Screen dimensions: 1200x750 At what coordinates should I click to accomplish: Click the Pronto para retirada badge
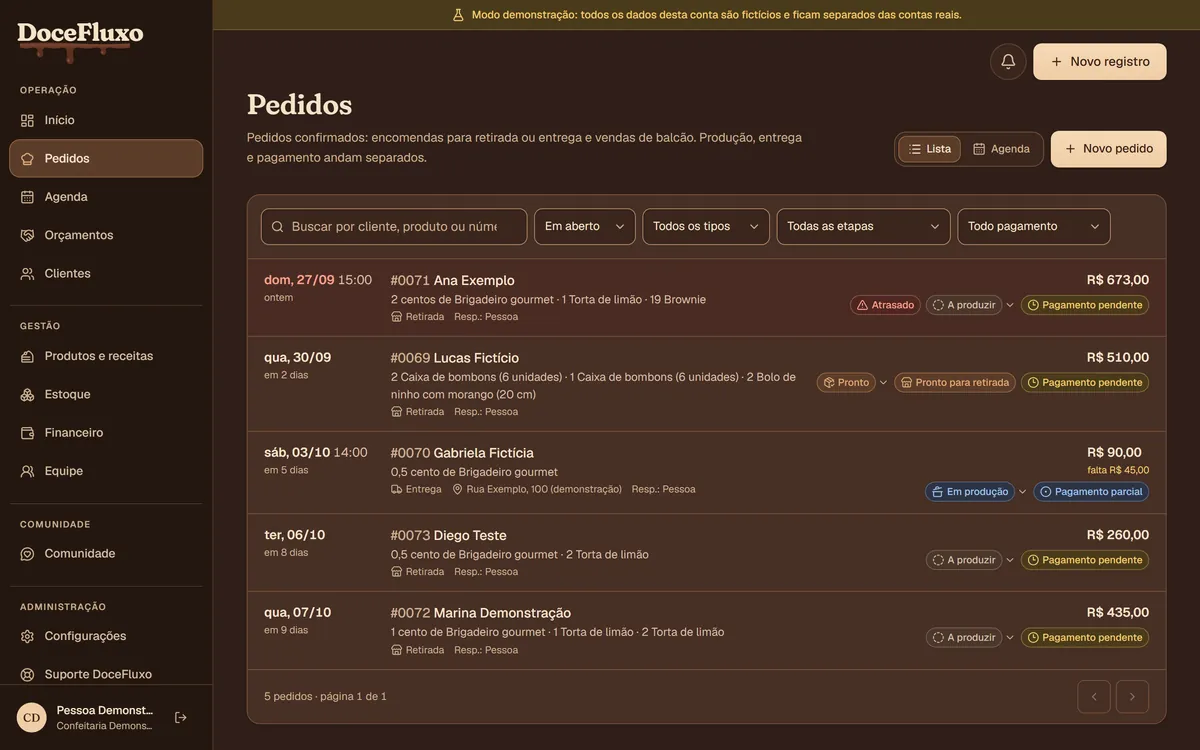click(x=955, y=383)
